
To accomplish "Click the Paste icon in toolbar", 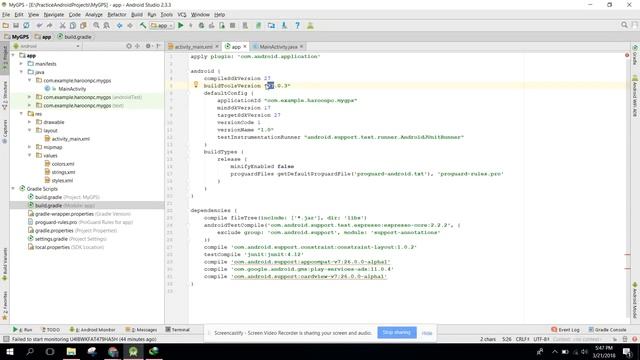I will click(83, 25).
